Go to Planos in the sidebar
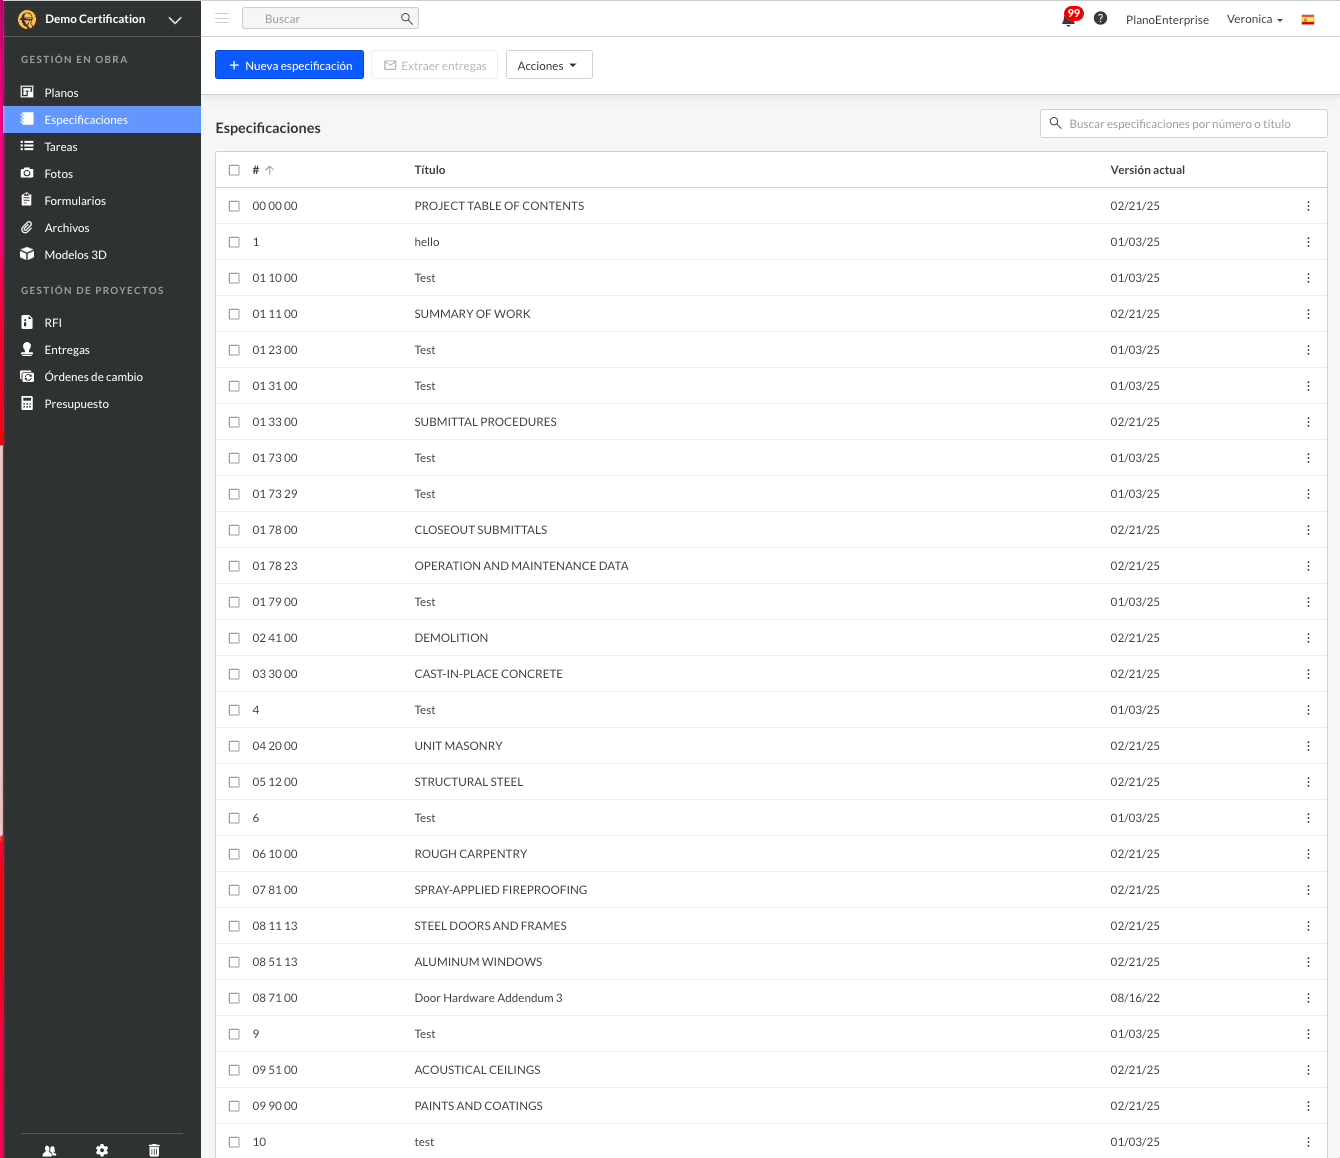This screenshot has width=1340, height=1158. coord(61,93)
